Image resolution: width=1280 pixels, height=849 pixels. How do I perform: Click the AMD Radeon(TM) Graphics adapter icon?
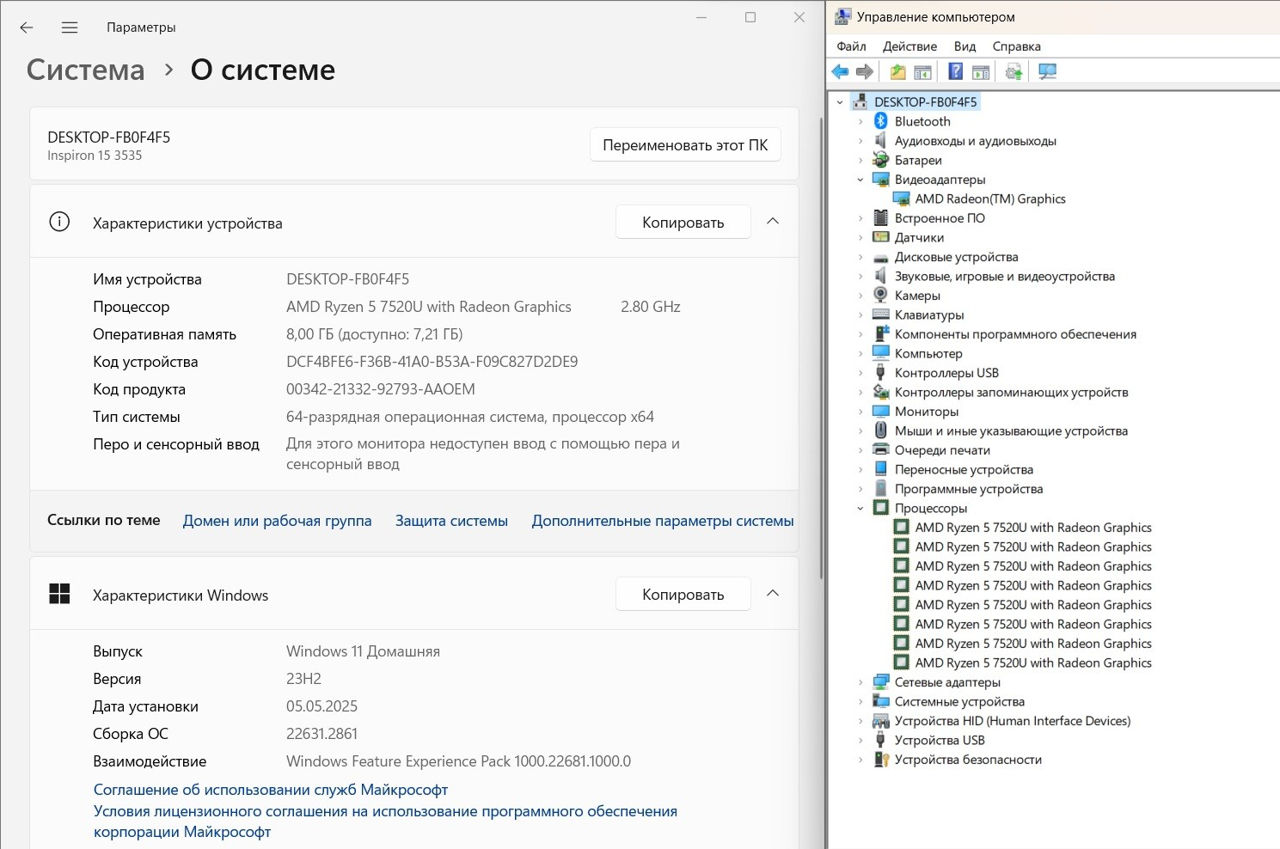901,199
